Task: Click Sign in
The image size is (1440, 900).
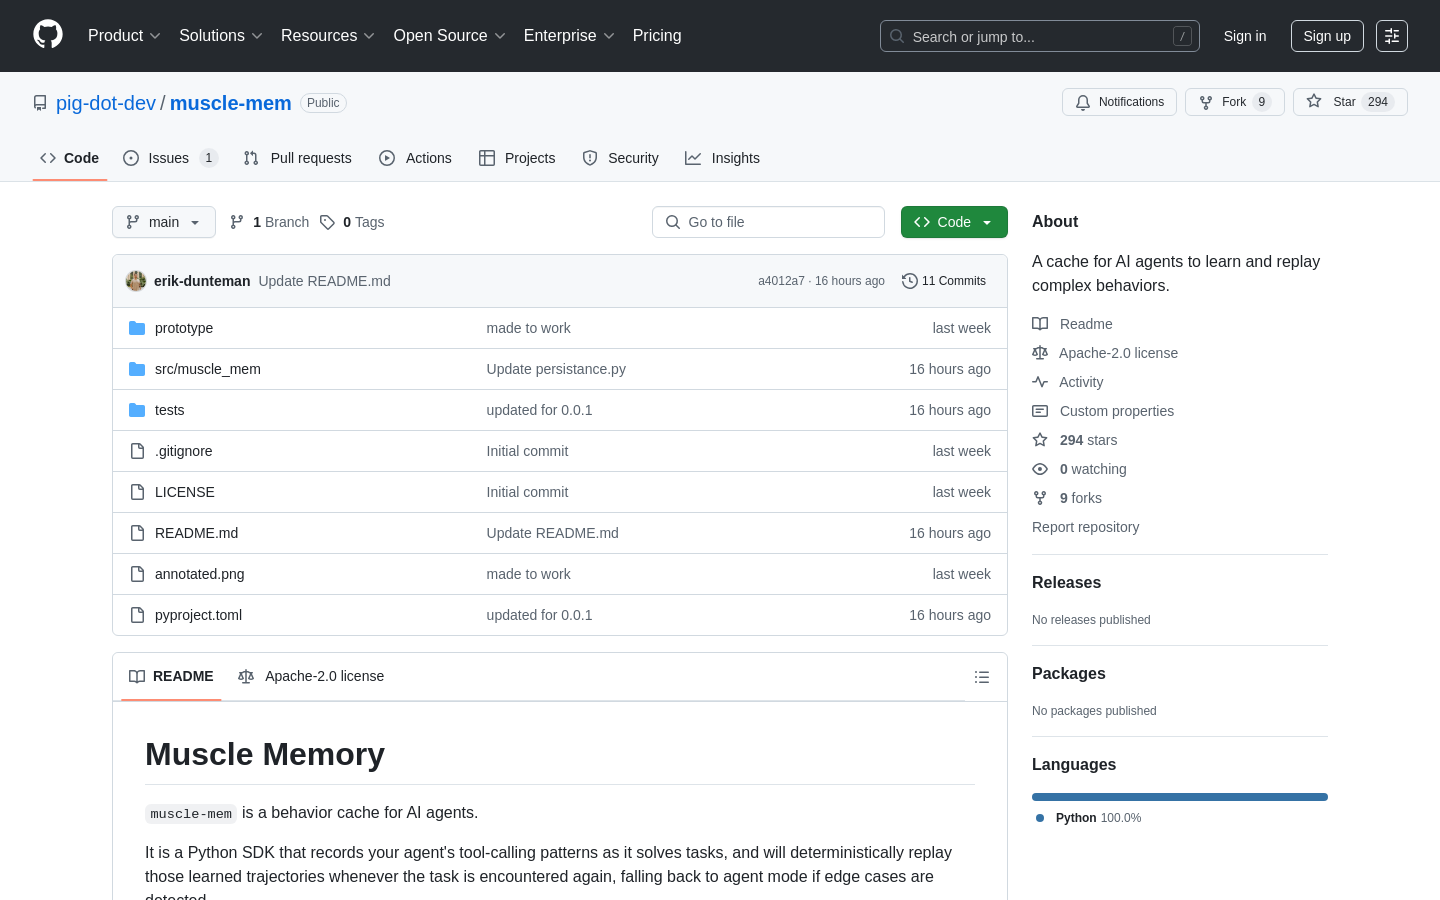Action: (x=1245, y=36)
